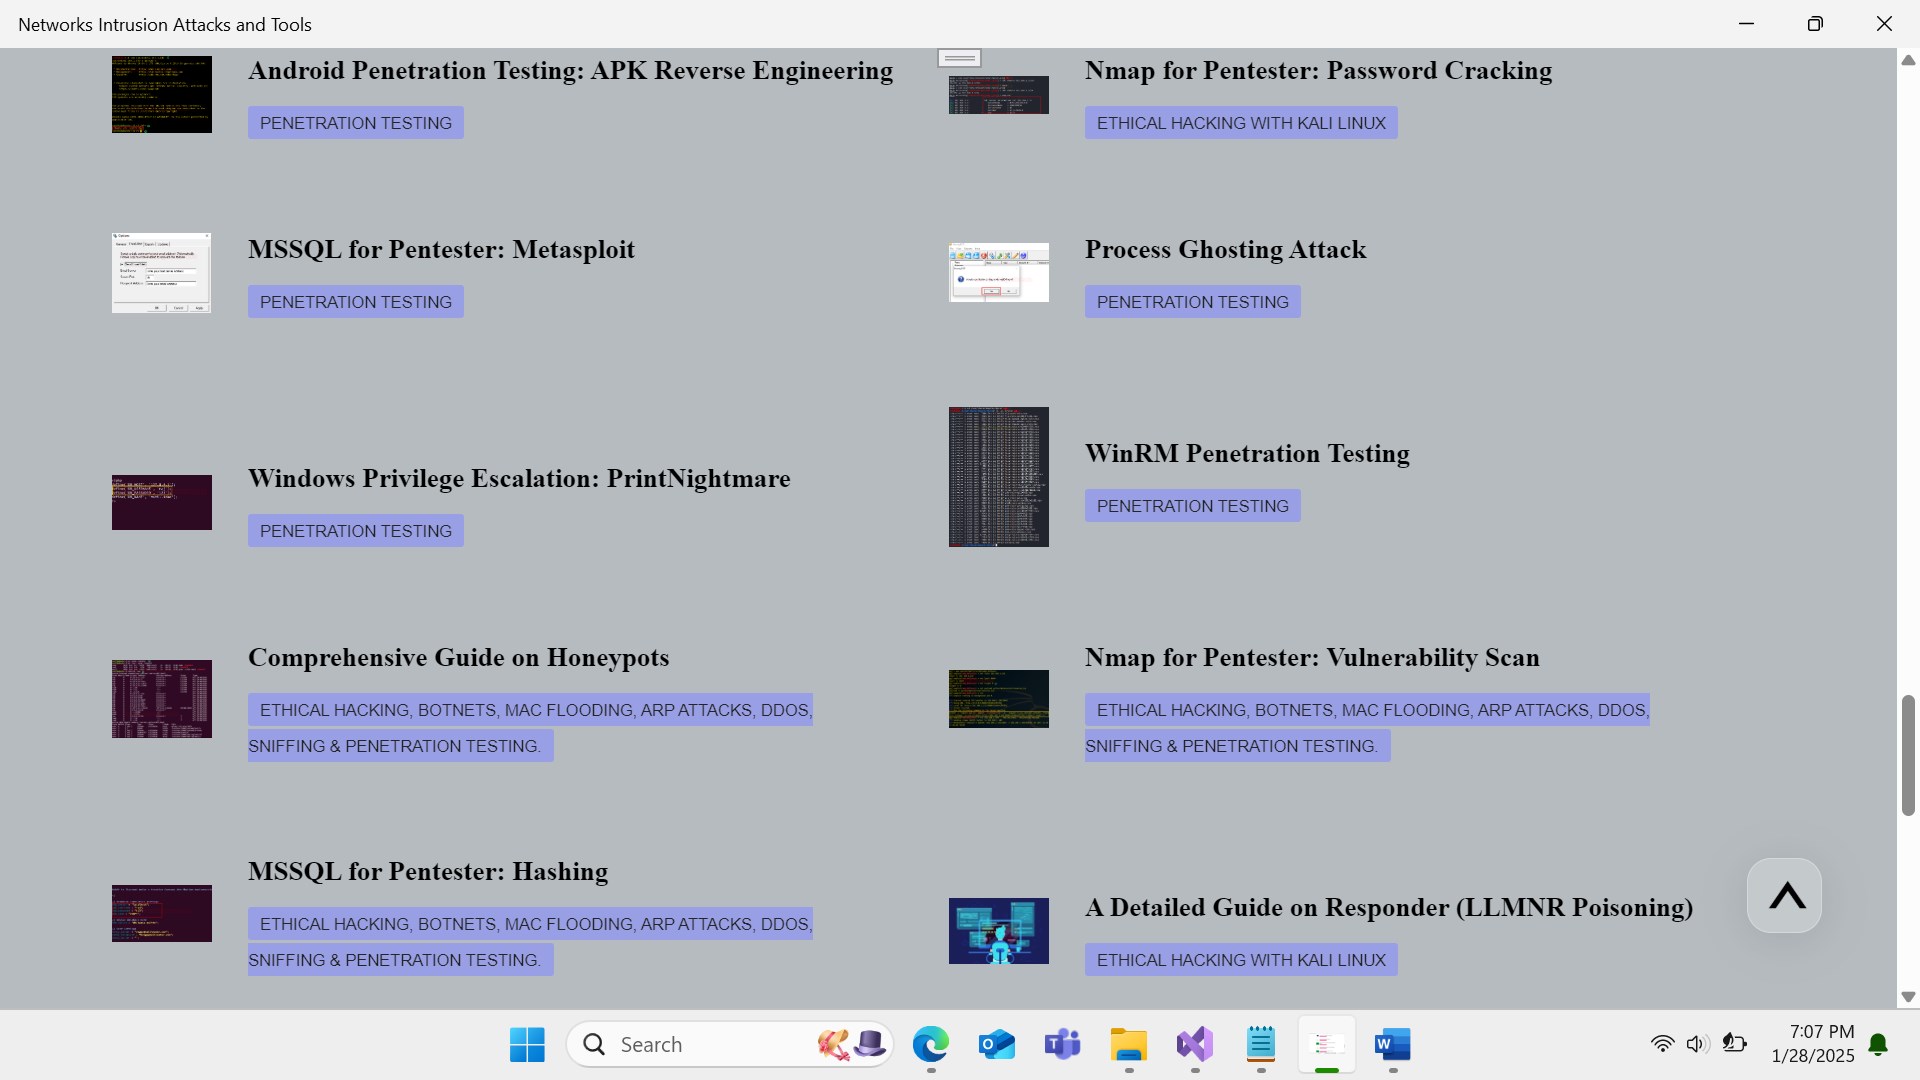Open Word from the taskbar
This screenshot has height=1080, width=1920.
point(1392,1044)
